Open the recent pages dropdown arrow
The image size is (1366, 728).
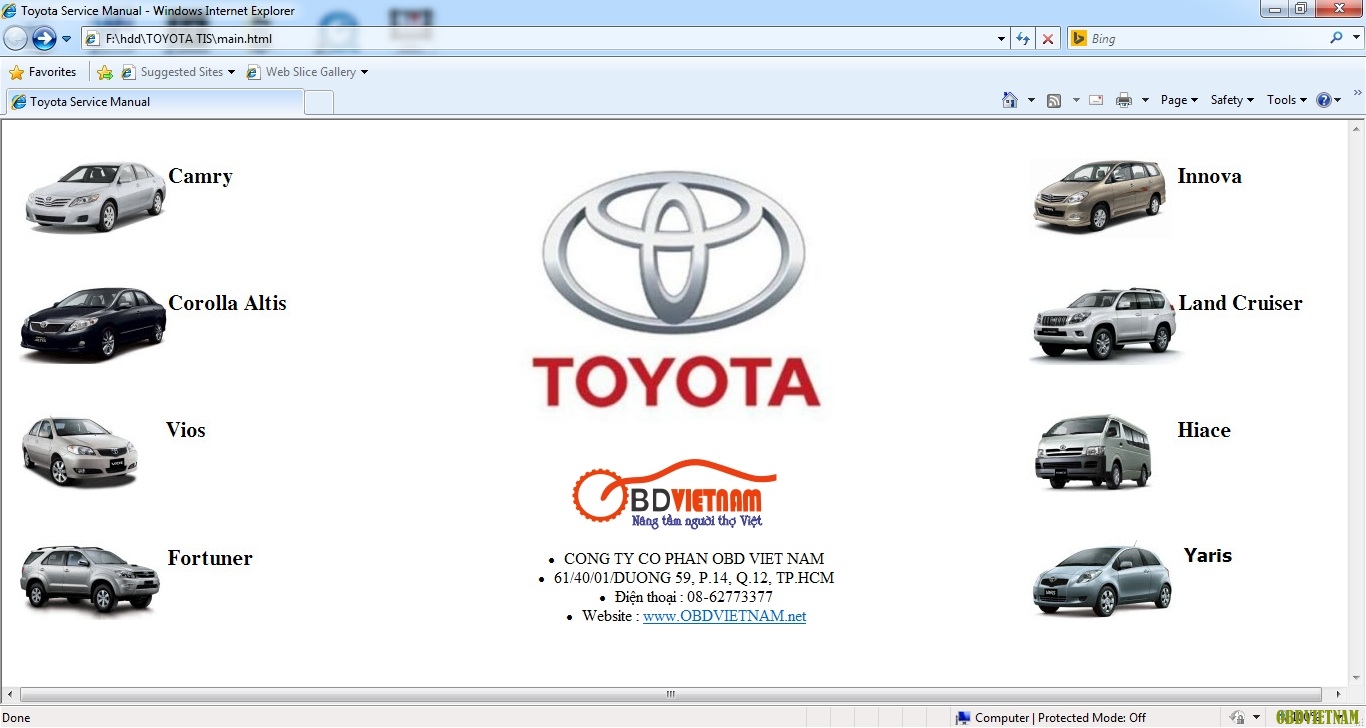click(x=66, y=39)
